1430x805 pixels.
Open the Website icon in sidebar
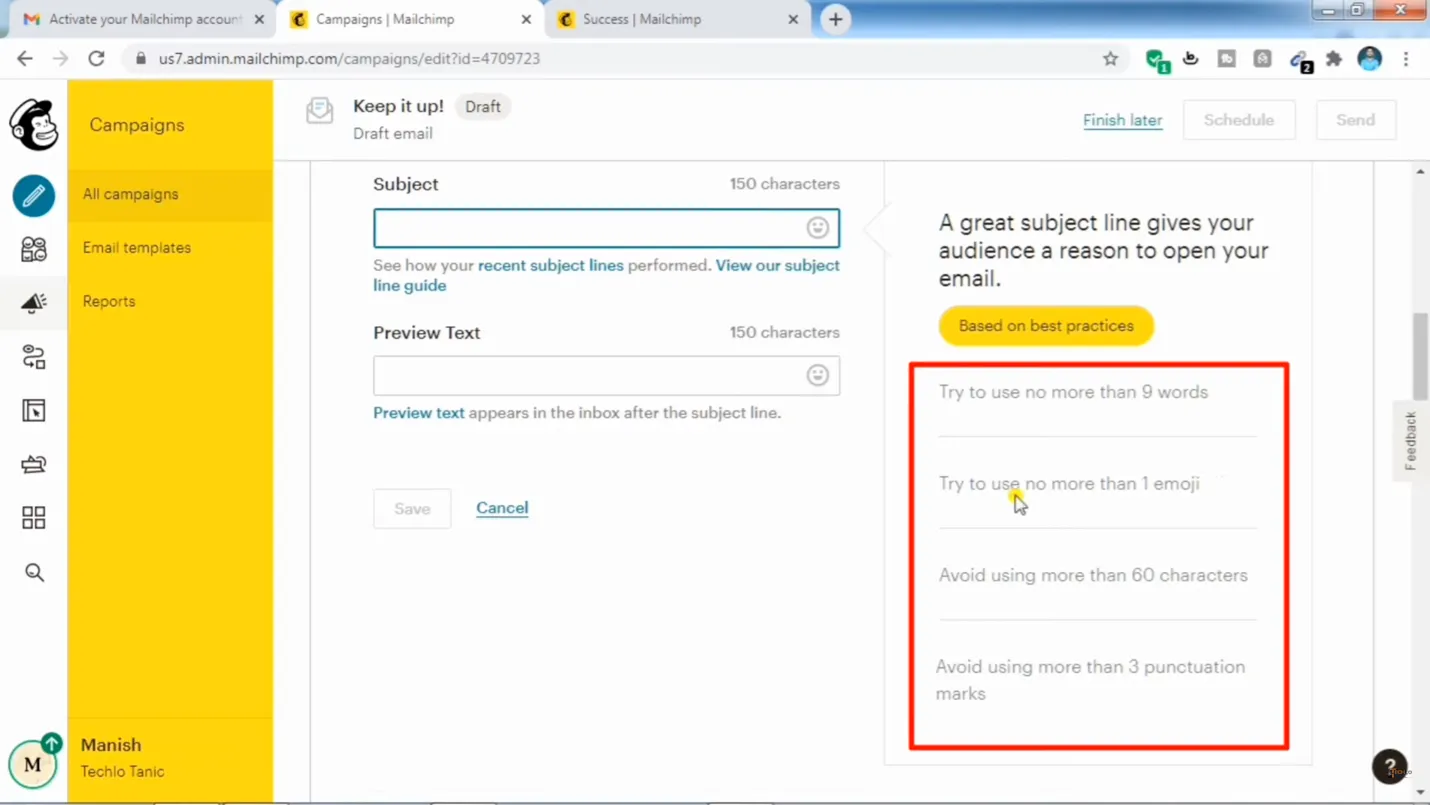pyautogui.click(x=34, y=411)
